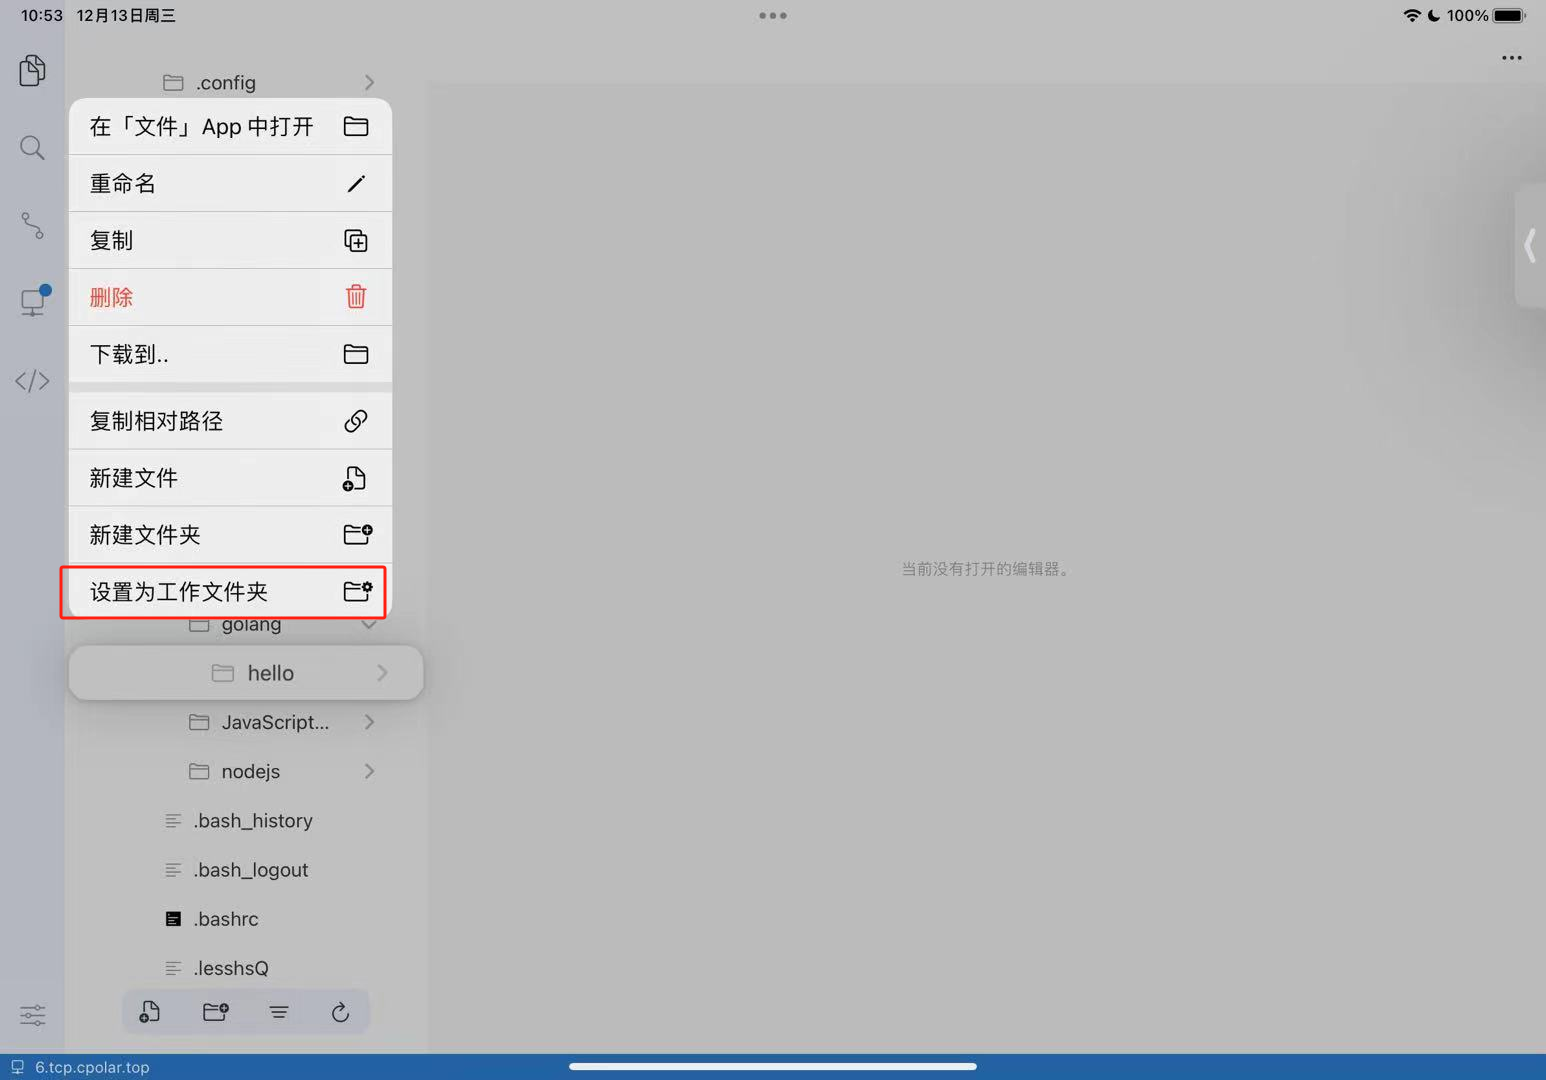Click the trash icon beside 删除

point(356,297)
